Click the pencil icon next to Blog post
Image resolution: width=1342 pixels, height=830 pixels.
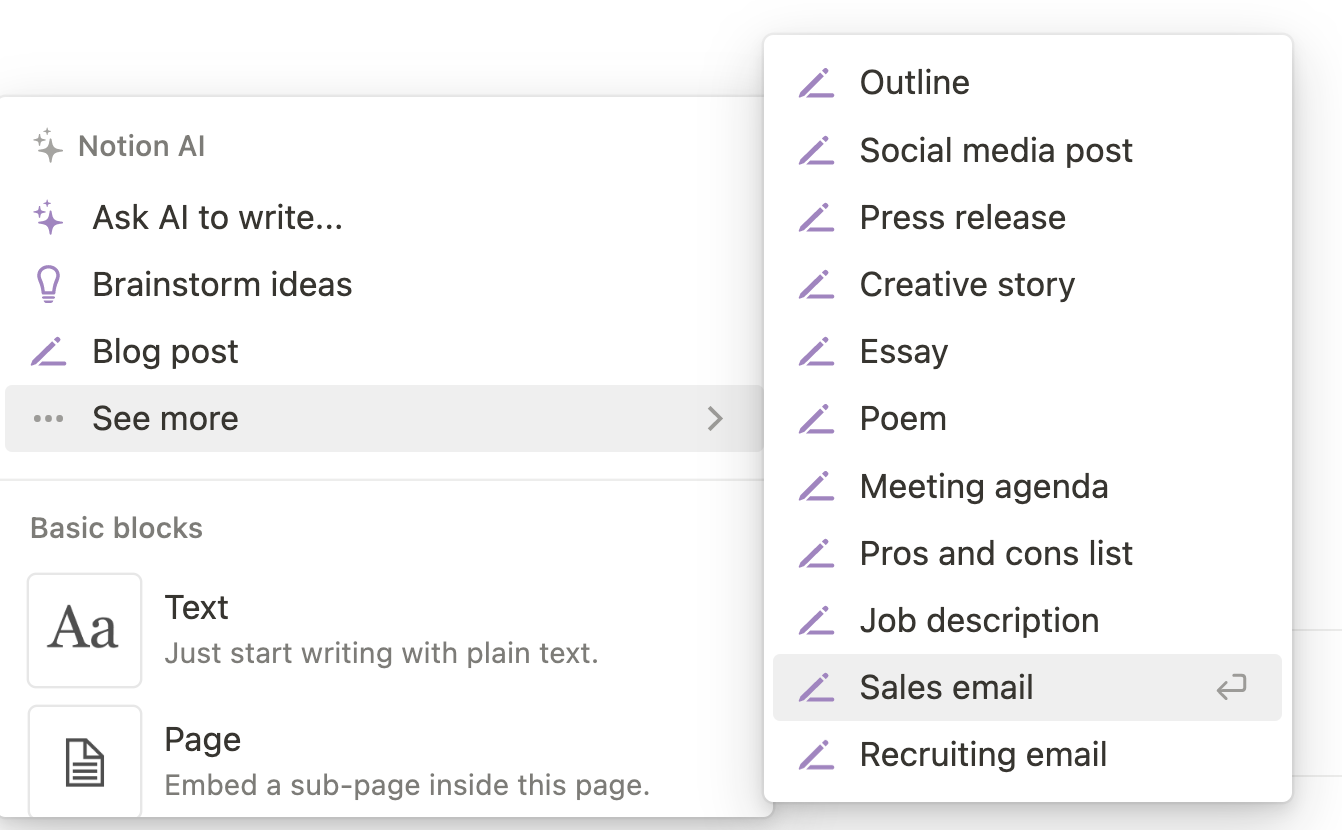click(48, 352)
